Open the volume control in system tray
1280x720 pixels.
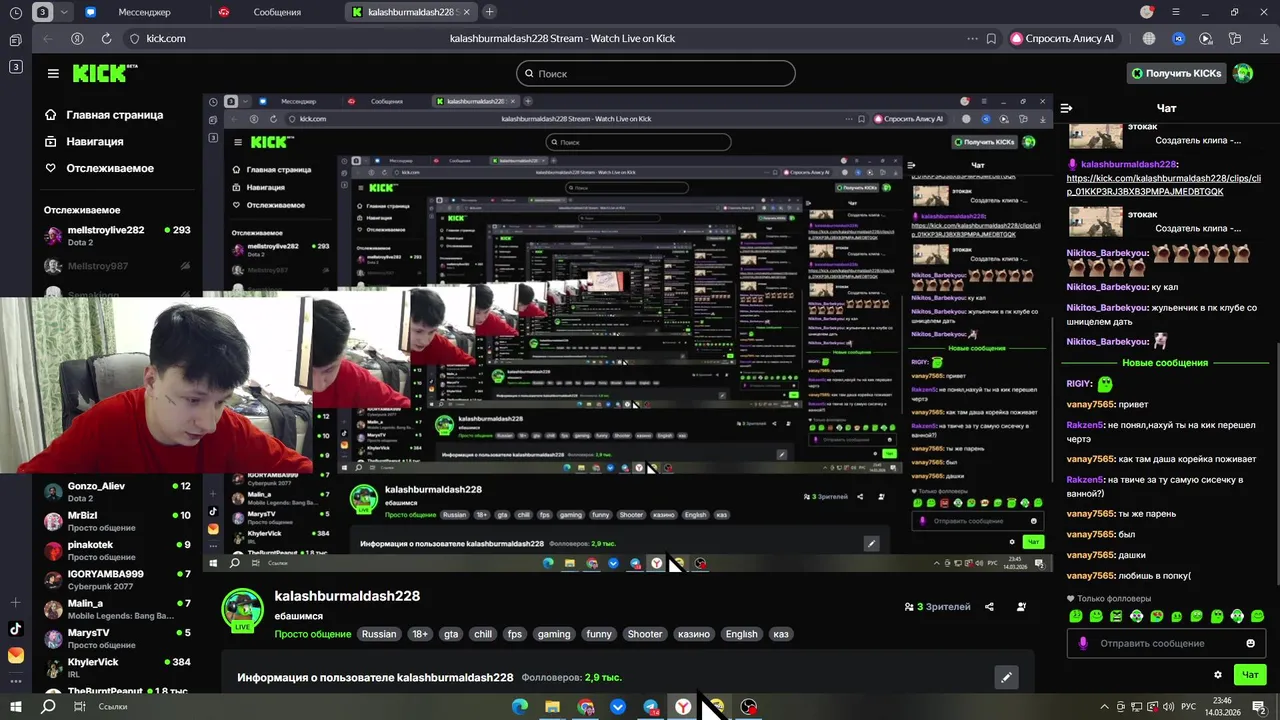click(1168, 706)
